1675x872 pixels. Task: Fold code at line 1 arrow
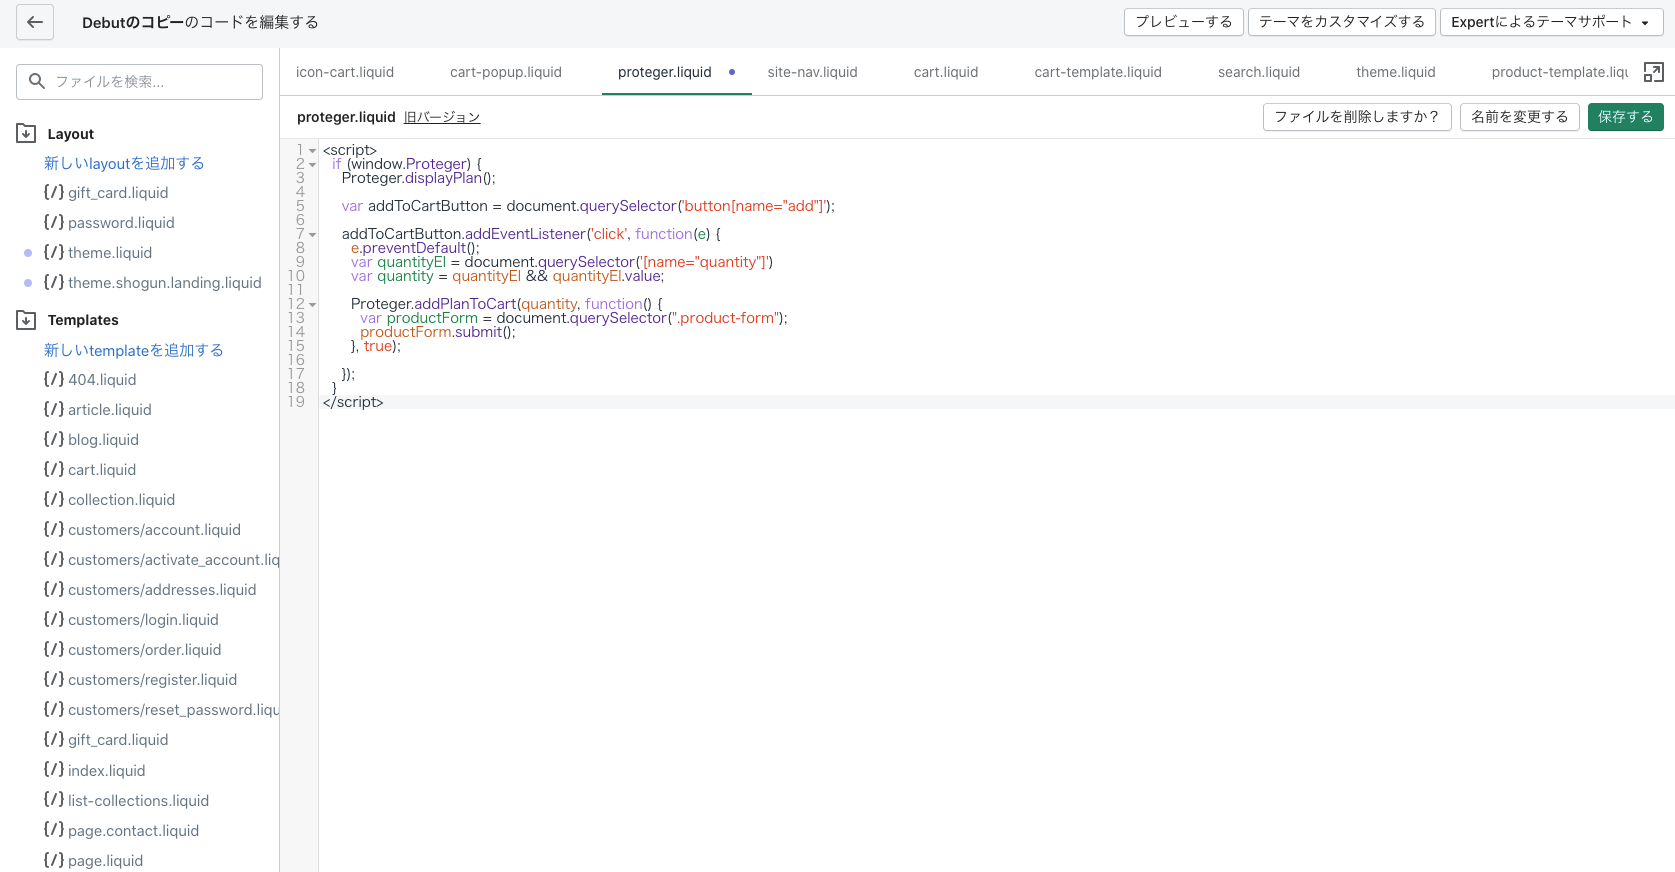tap(312, 151)
